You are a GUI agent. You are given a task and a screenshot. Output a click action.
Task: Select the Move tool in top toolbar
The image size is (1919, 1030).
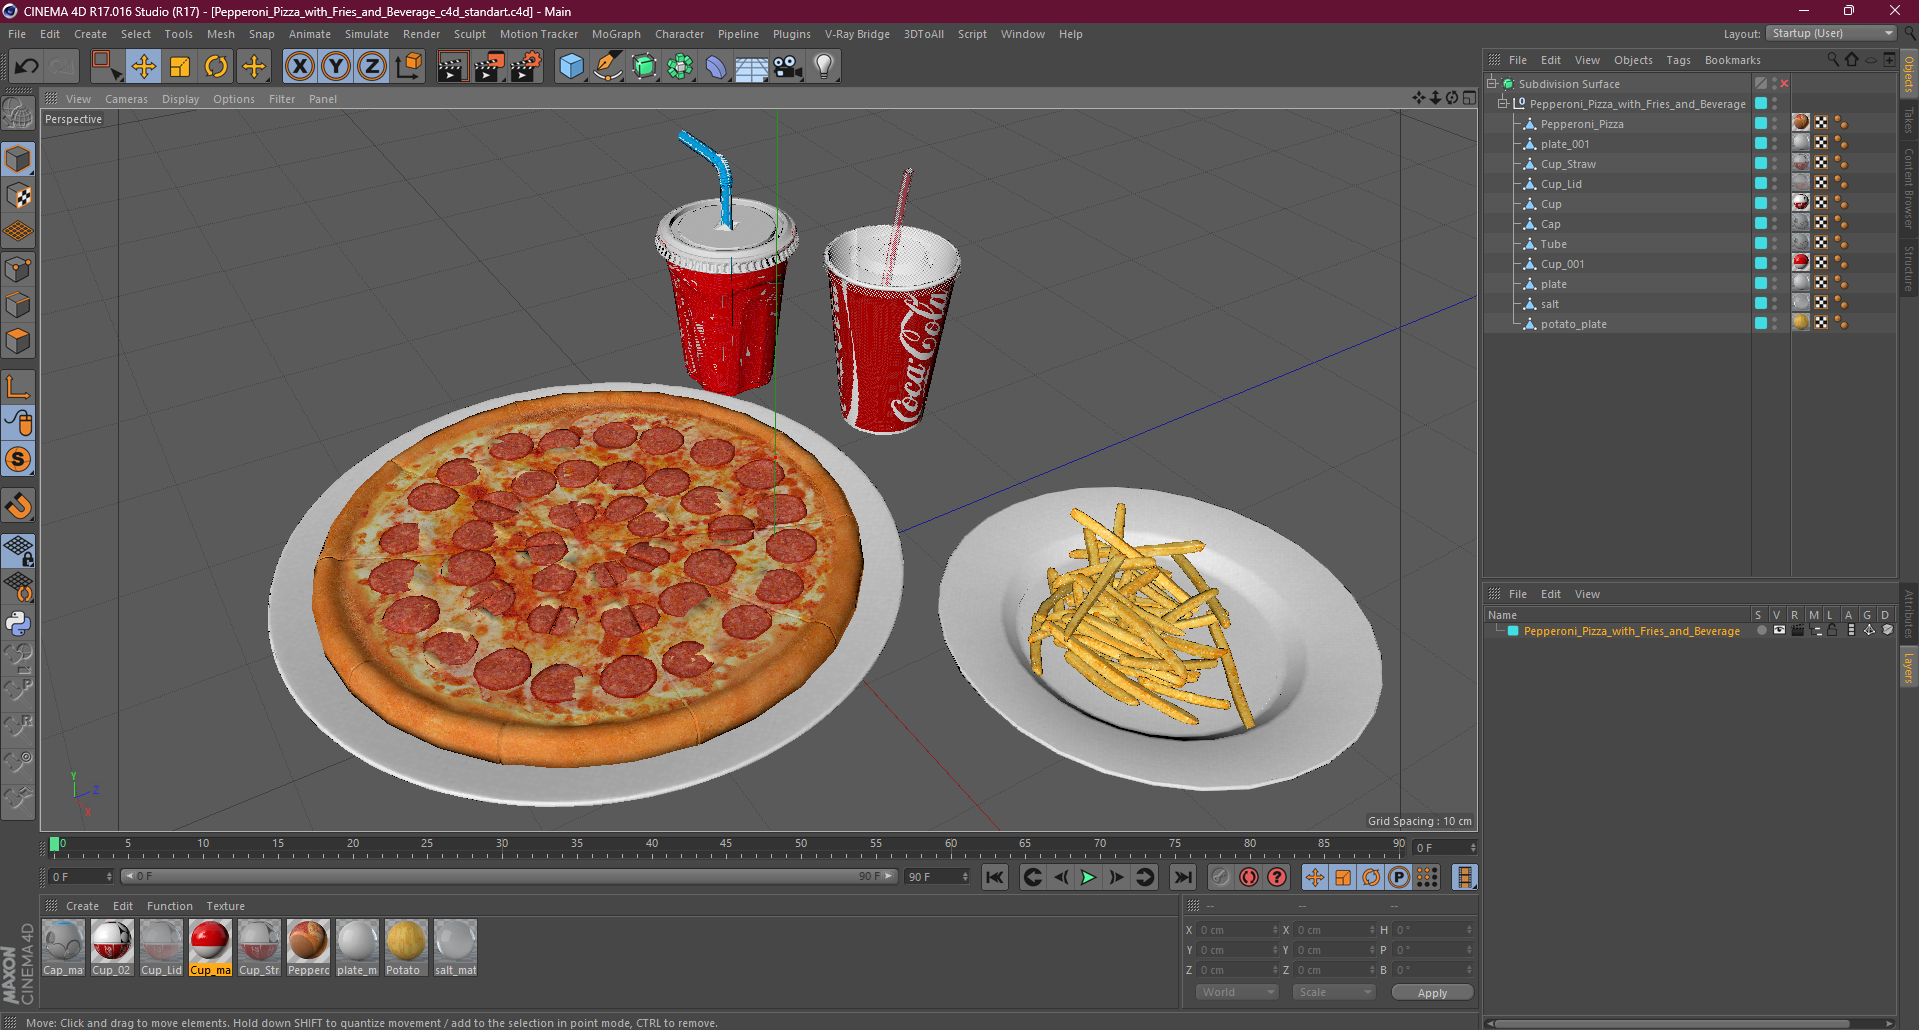144,66
